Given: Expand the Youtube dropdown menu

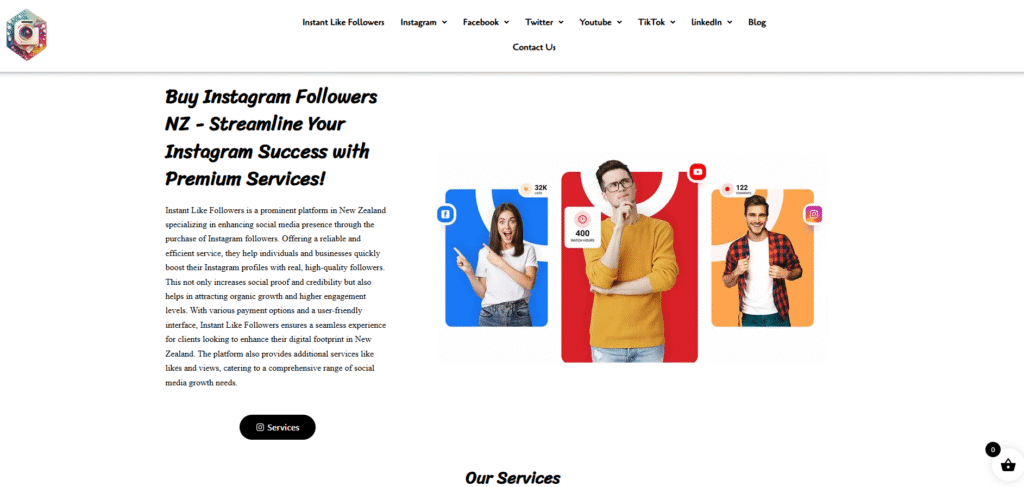Looking at the screenshot, I should (x=601, y=22).
